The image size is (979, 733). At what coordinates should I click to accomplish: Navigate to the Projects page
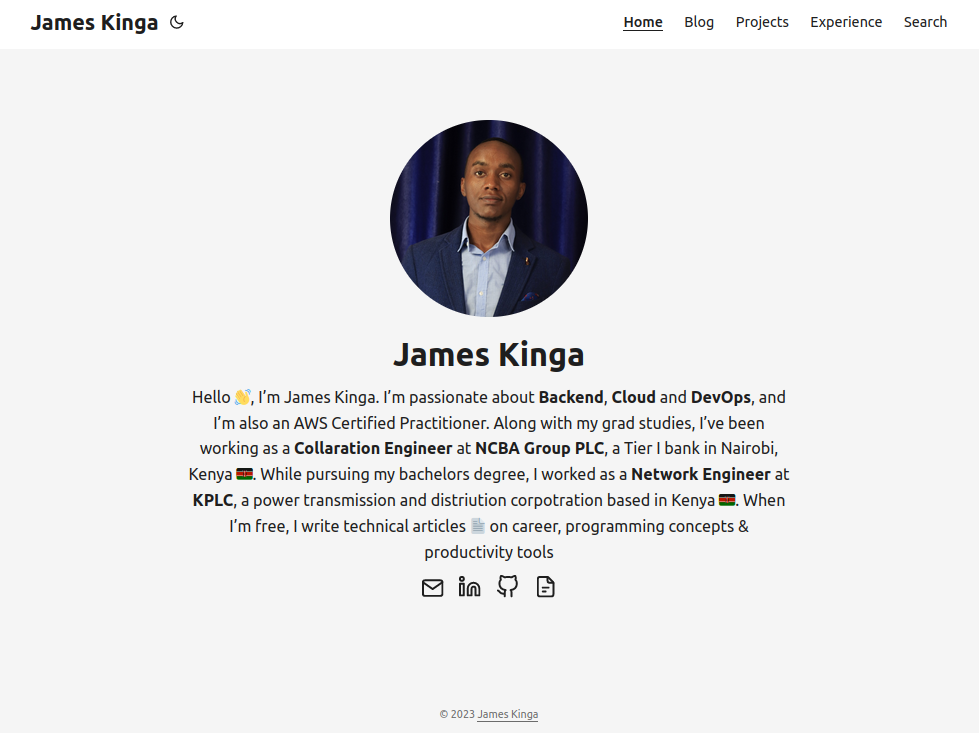coord(762,22)
